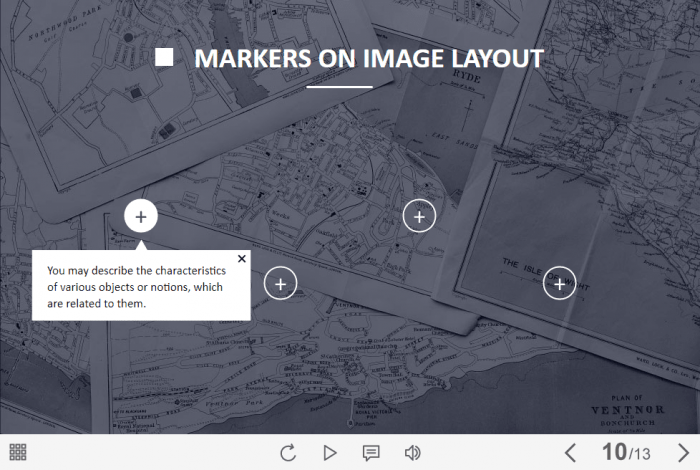Close the tooltip popup with X
The image size is (700, 470).
point(241,259)
